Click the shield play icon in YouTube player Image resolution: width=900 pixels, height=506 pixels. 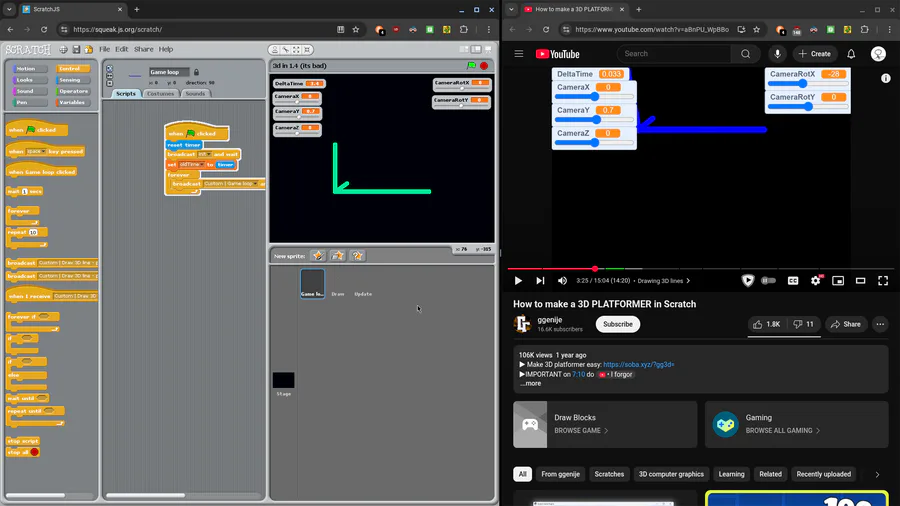pos(747,281)
